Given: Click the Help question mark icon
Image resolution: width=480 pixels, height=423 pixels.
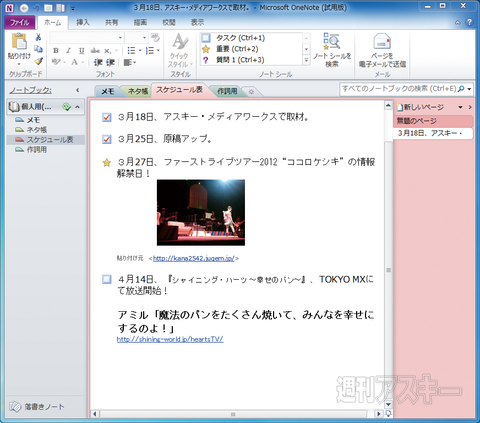Looking at the screenshot, I should [x=469, y=22].
